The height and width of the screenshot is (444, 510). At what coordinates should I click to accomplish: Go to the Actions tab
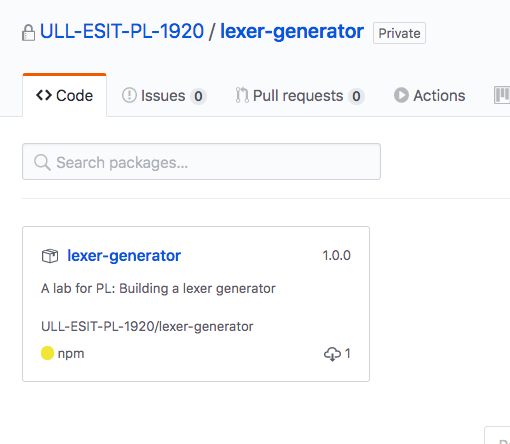click(x=430, y=96)
